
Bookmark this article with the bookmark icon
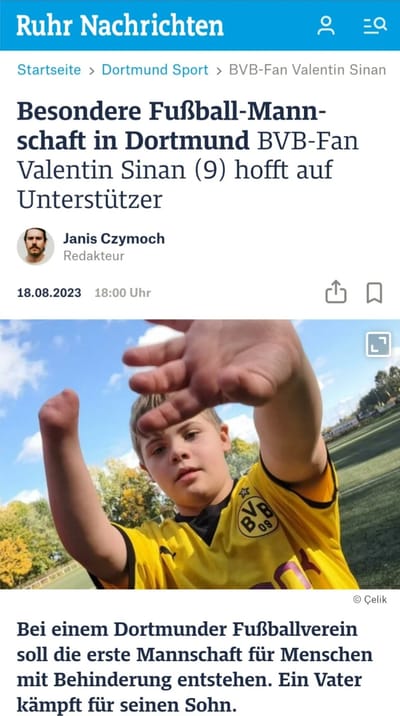(x=374, y=293)
